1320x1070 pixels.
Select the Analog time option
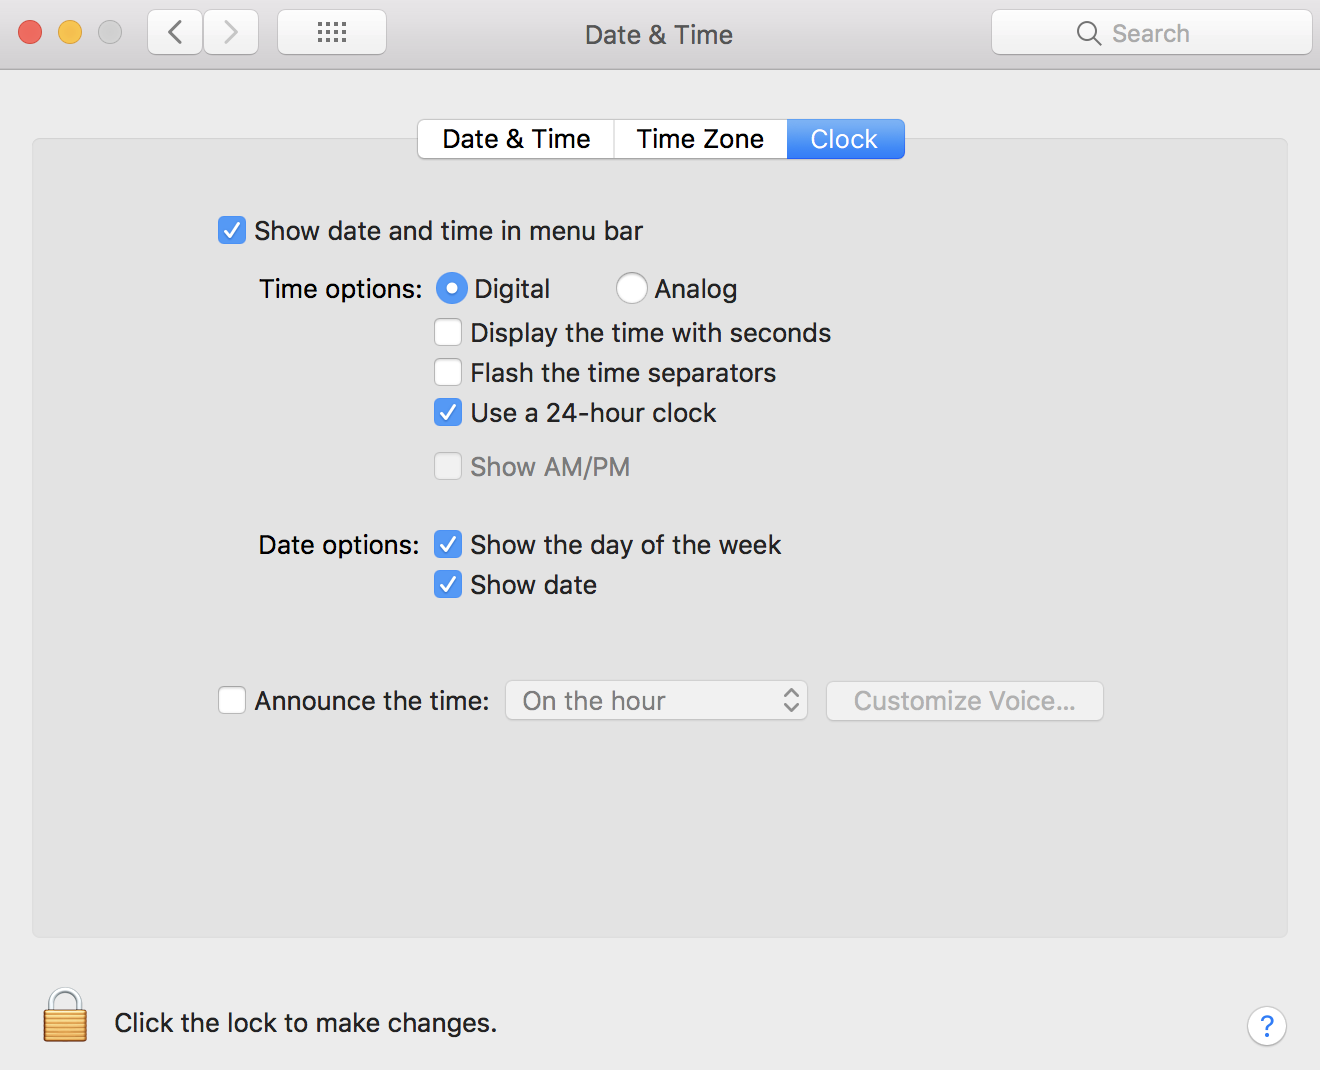631,289
